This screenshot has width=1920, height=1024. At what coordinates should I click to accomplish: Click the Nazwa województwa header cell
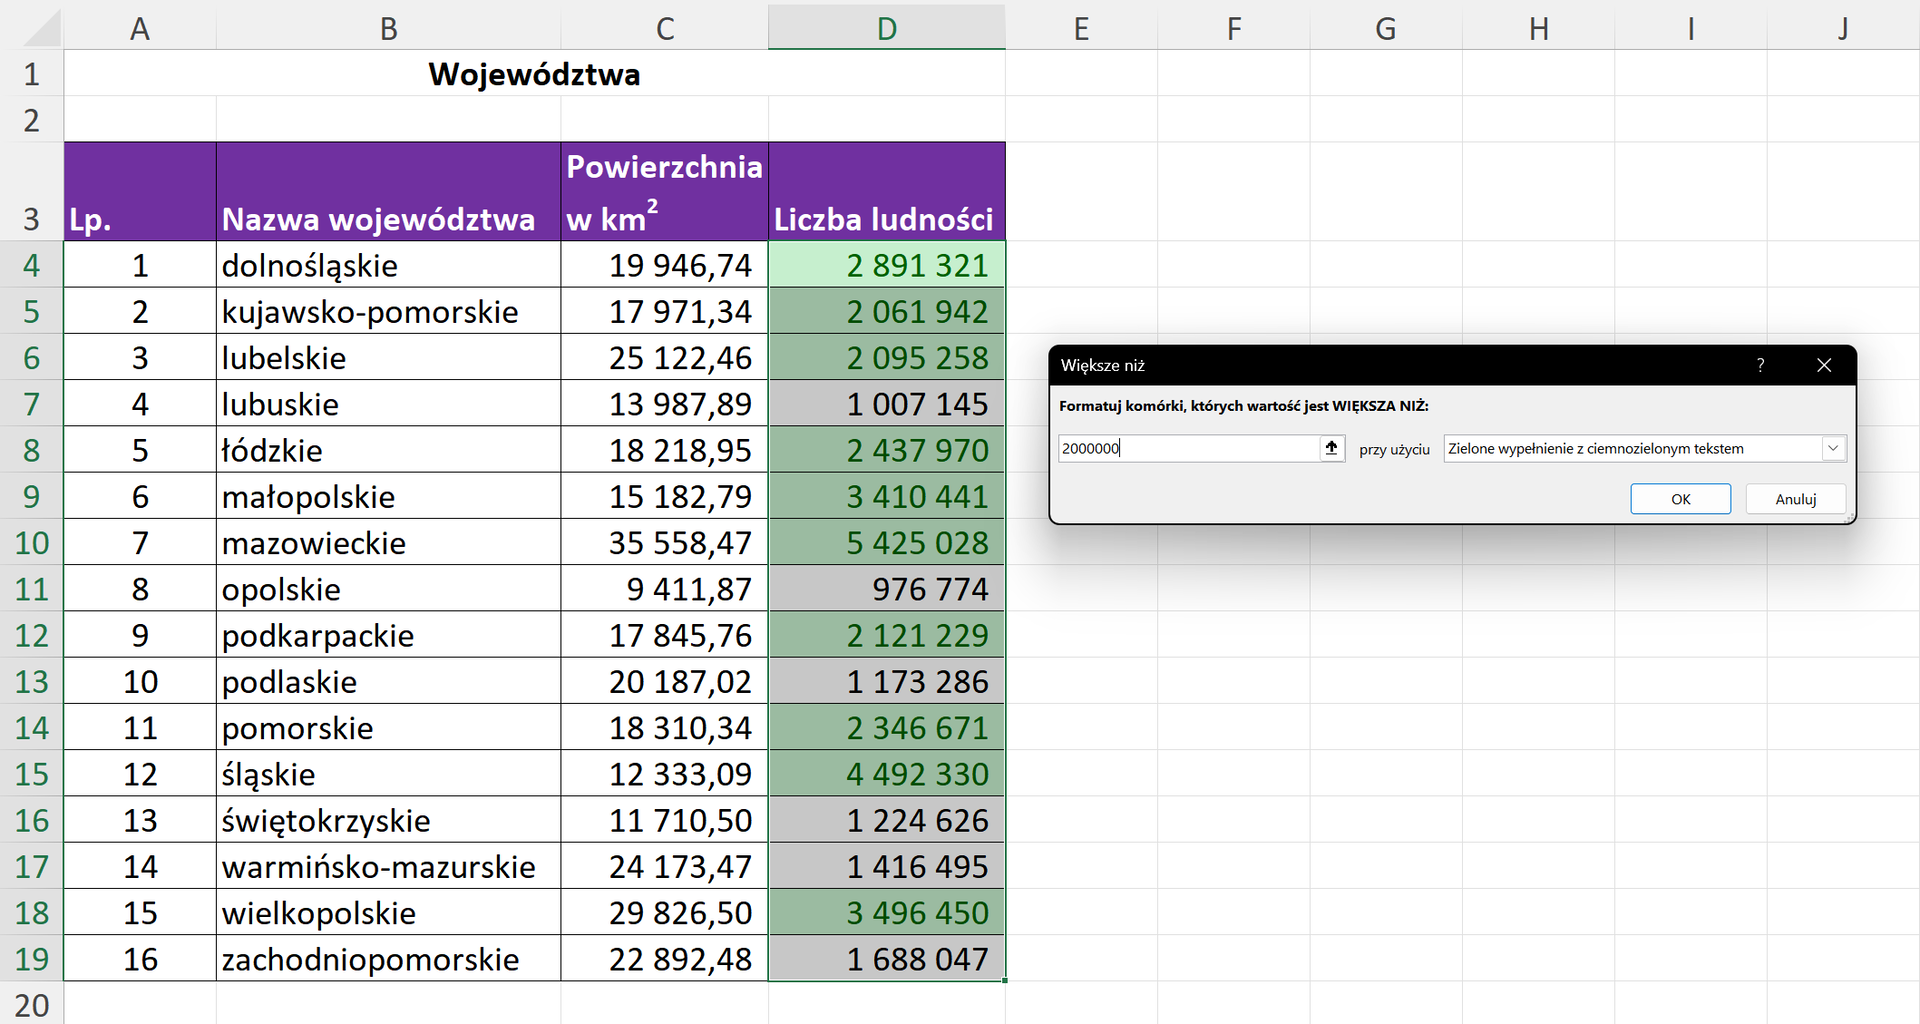[x=388, y=192]
